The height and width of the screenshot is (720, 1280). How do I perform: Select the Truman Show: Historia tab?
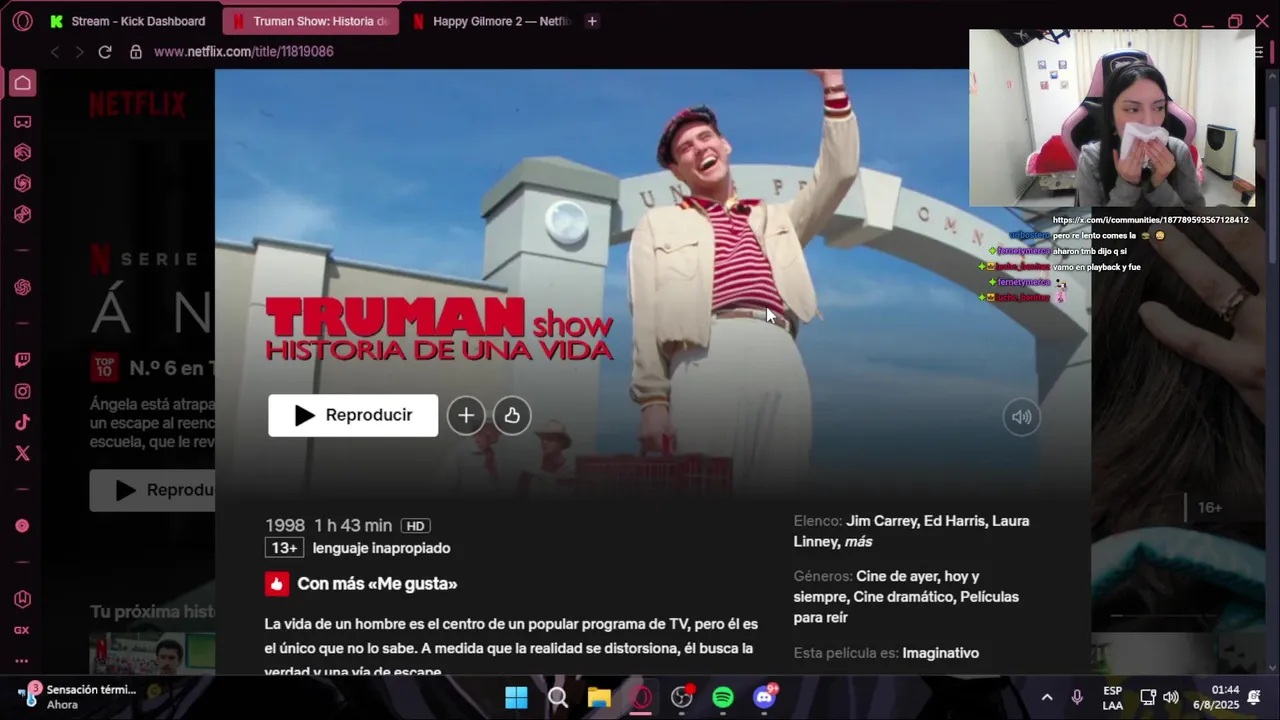[310, 21]
